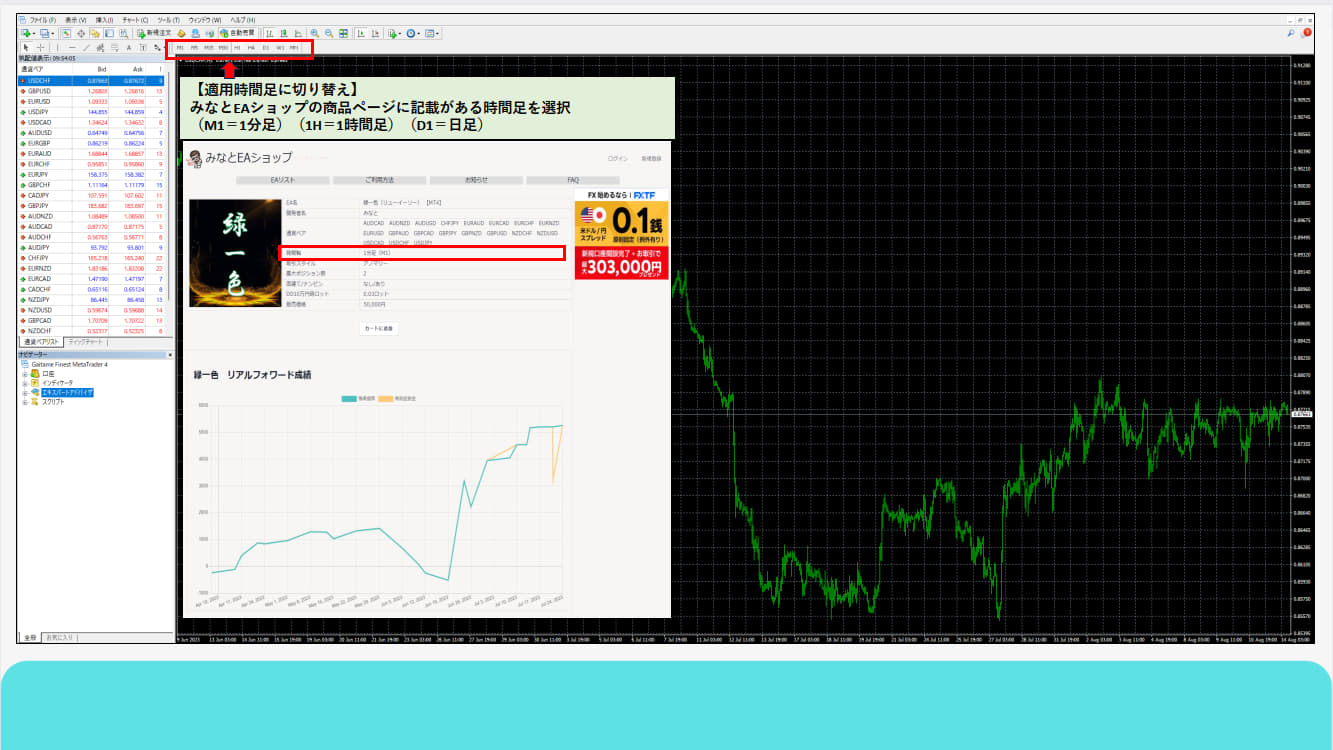Expand the エキスパートアドバイザ tree node
Screen dimensions: 1333x750
click(24, 392)
